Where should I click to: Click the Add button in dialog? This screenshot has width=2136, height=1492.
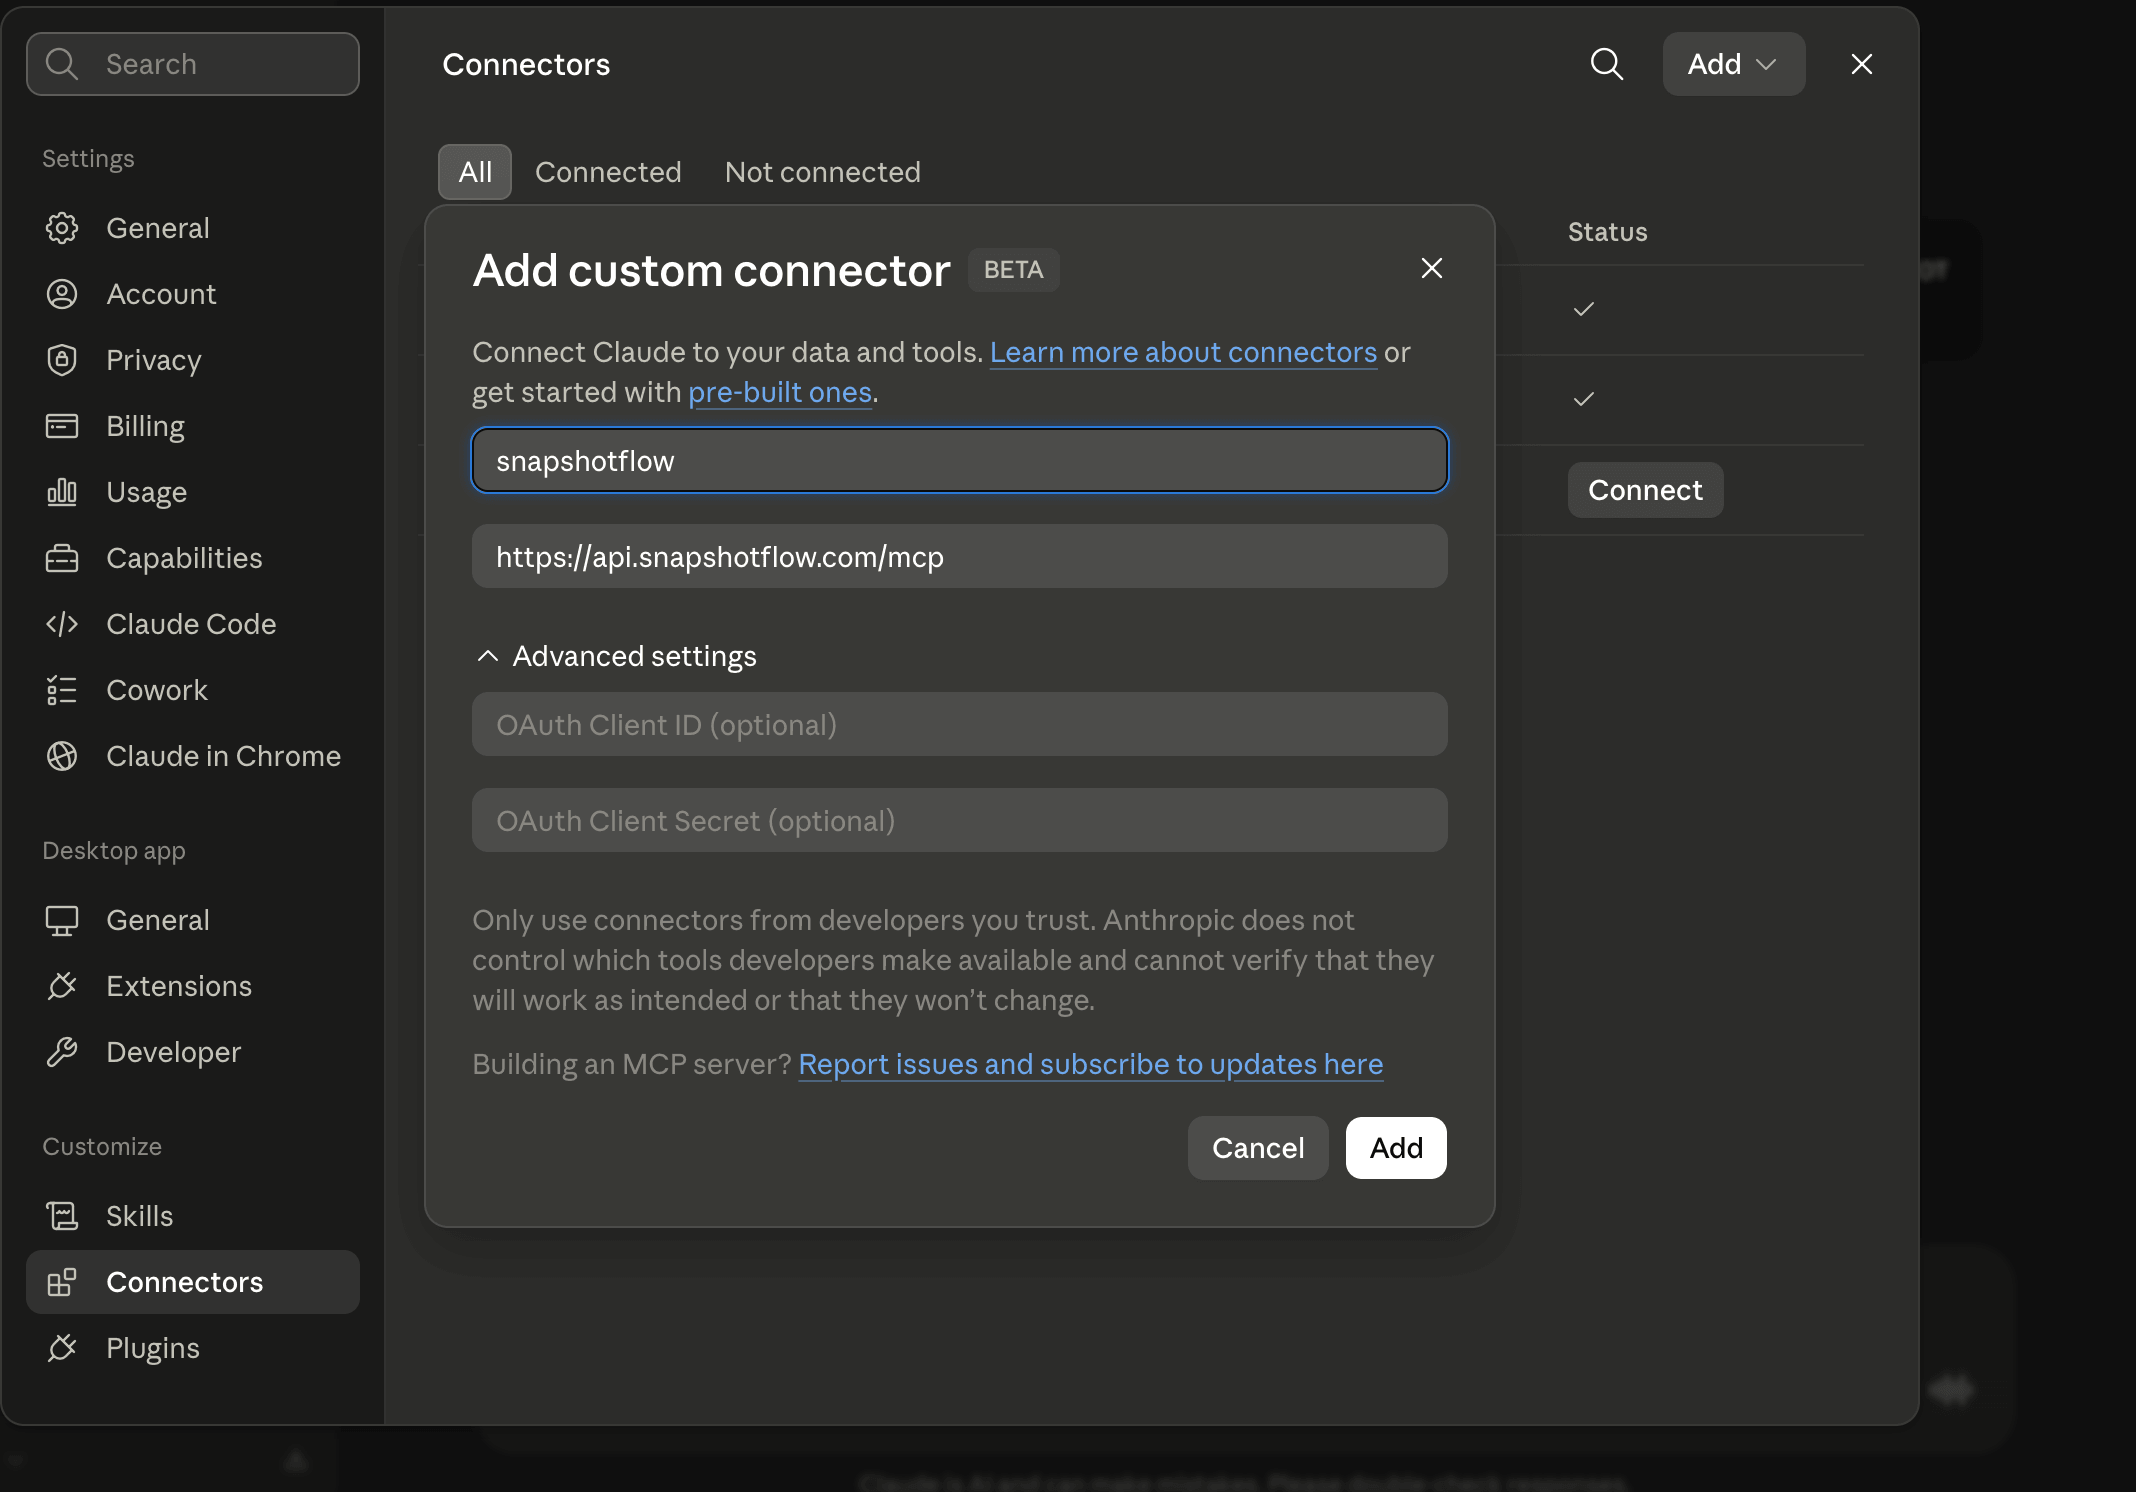click(x=1396, y=1148)
